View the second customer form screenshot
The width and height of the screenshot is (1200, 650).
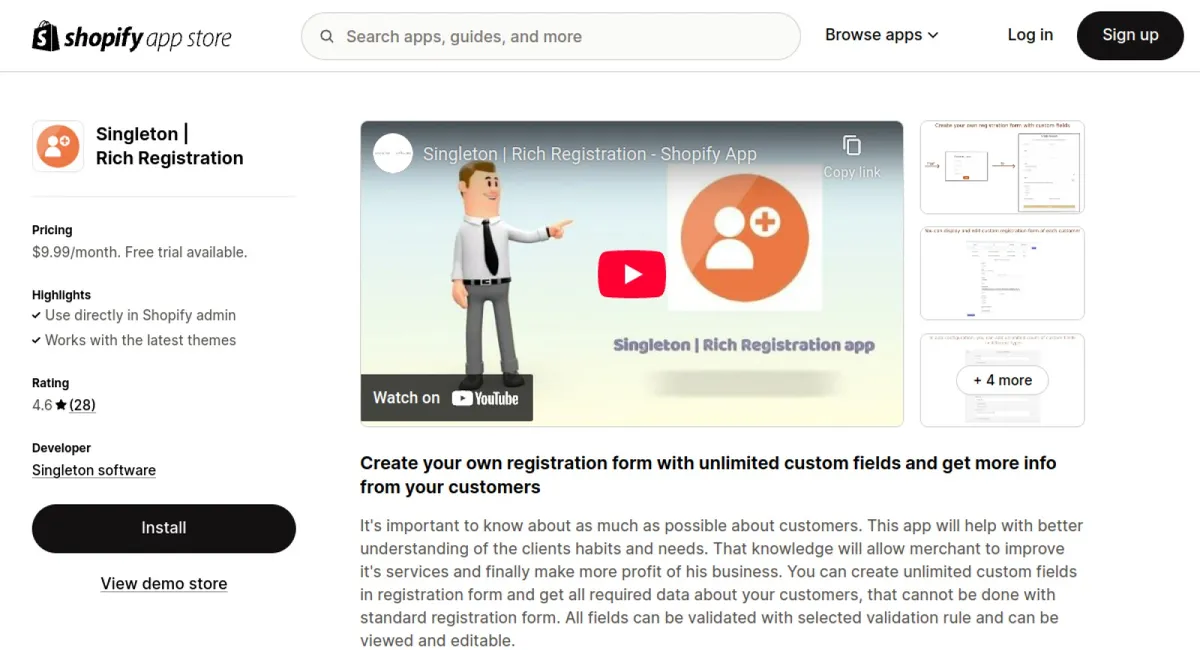[x=1002, y=273]
